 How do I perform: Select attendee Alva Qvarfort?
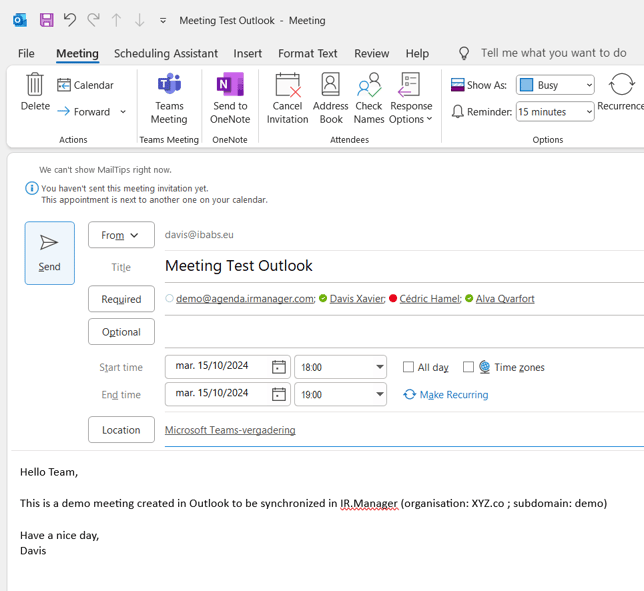coord(505,299)
